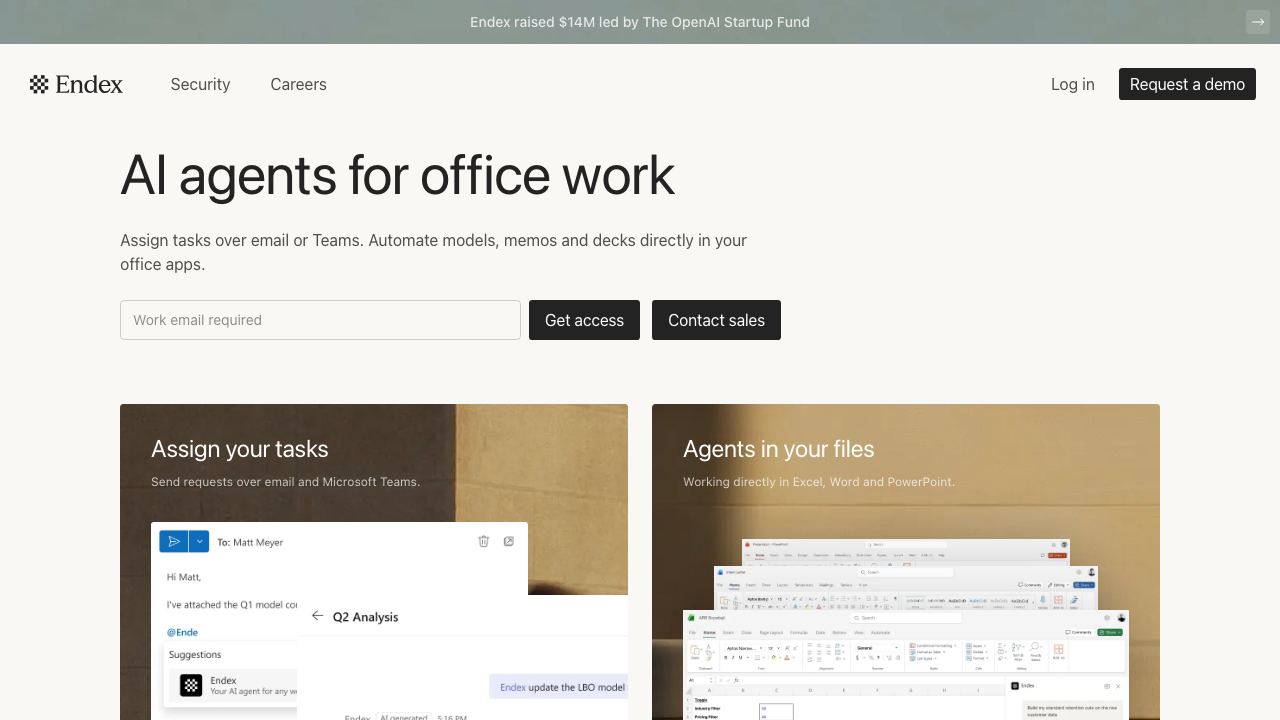The height and width of the screenshot is (720, 1280).
Task: Select the Home tab in Excel mockup
Action: pyautogui.click(x=709, y=633)
